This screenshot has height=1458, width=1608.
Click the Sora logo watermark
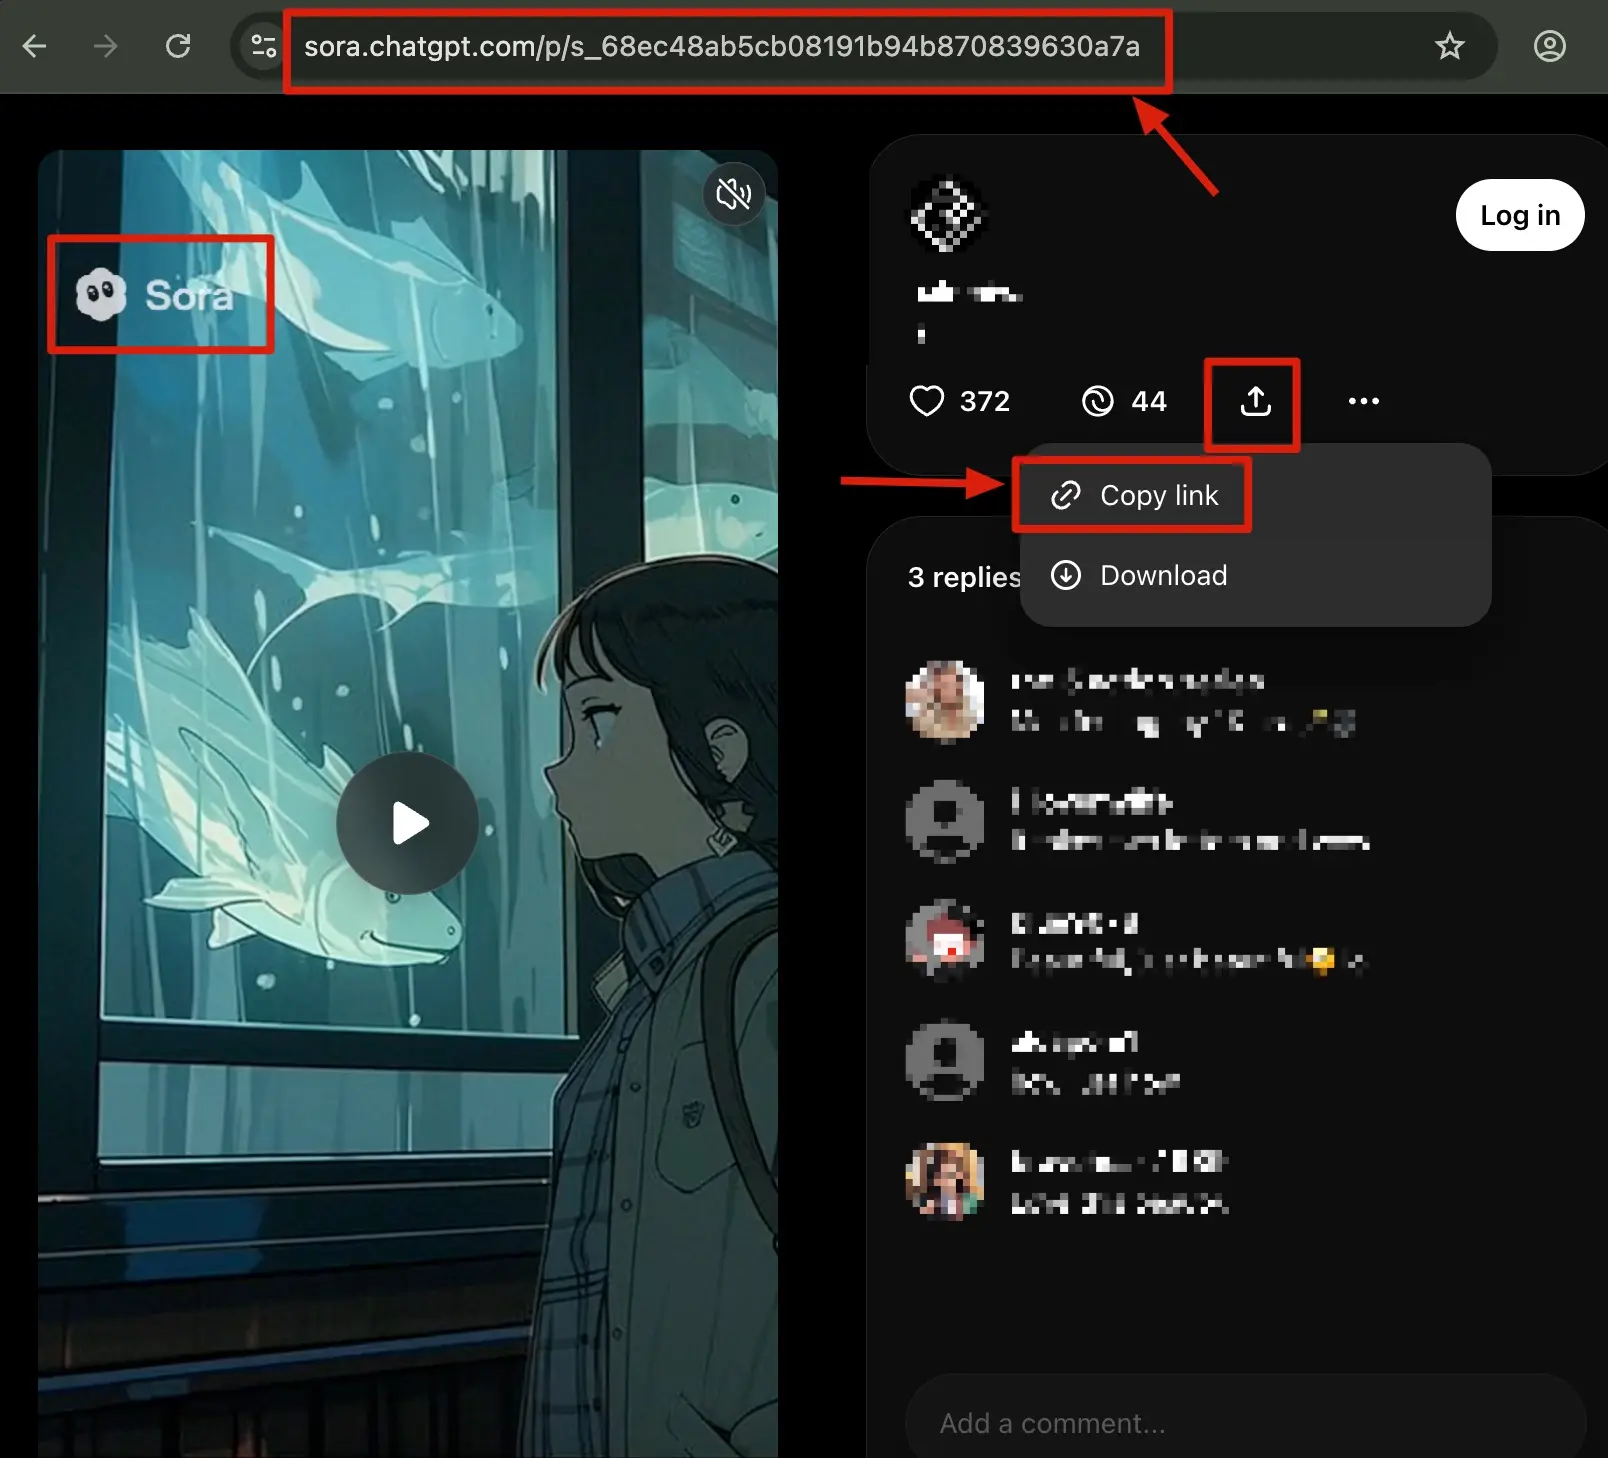point(156,295)
